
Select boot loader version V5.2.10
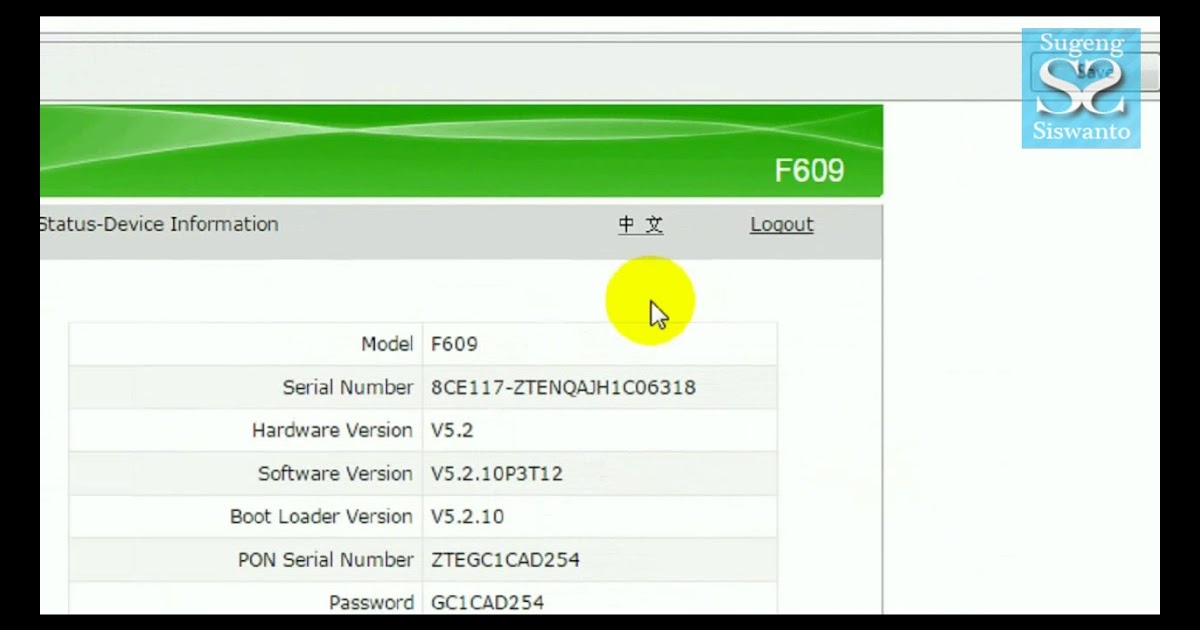tap(467, 516)
